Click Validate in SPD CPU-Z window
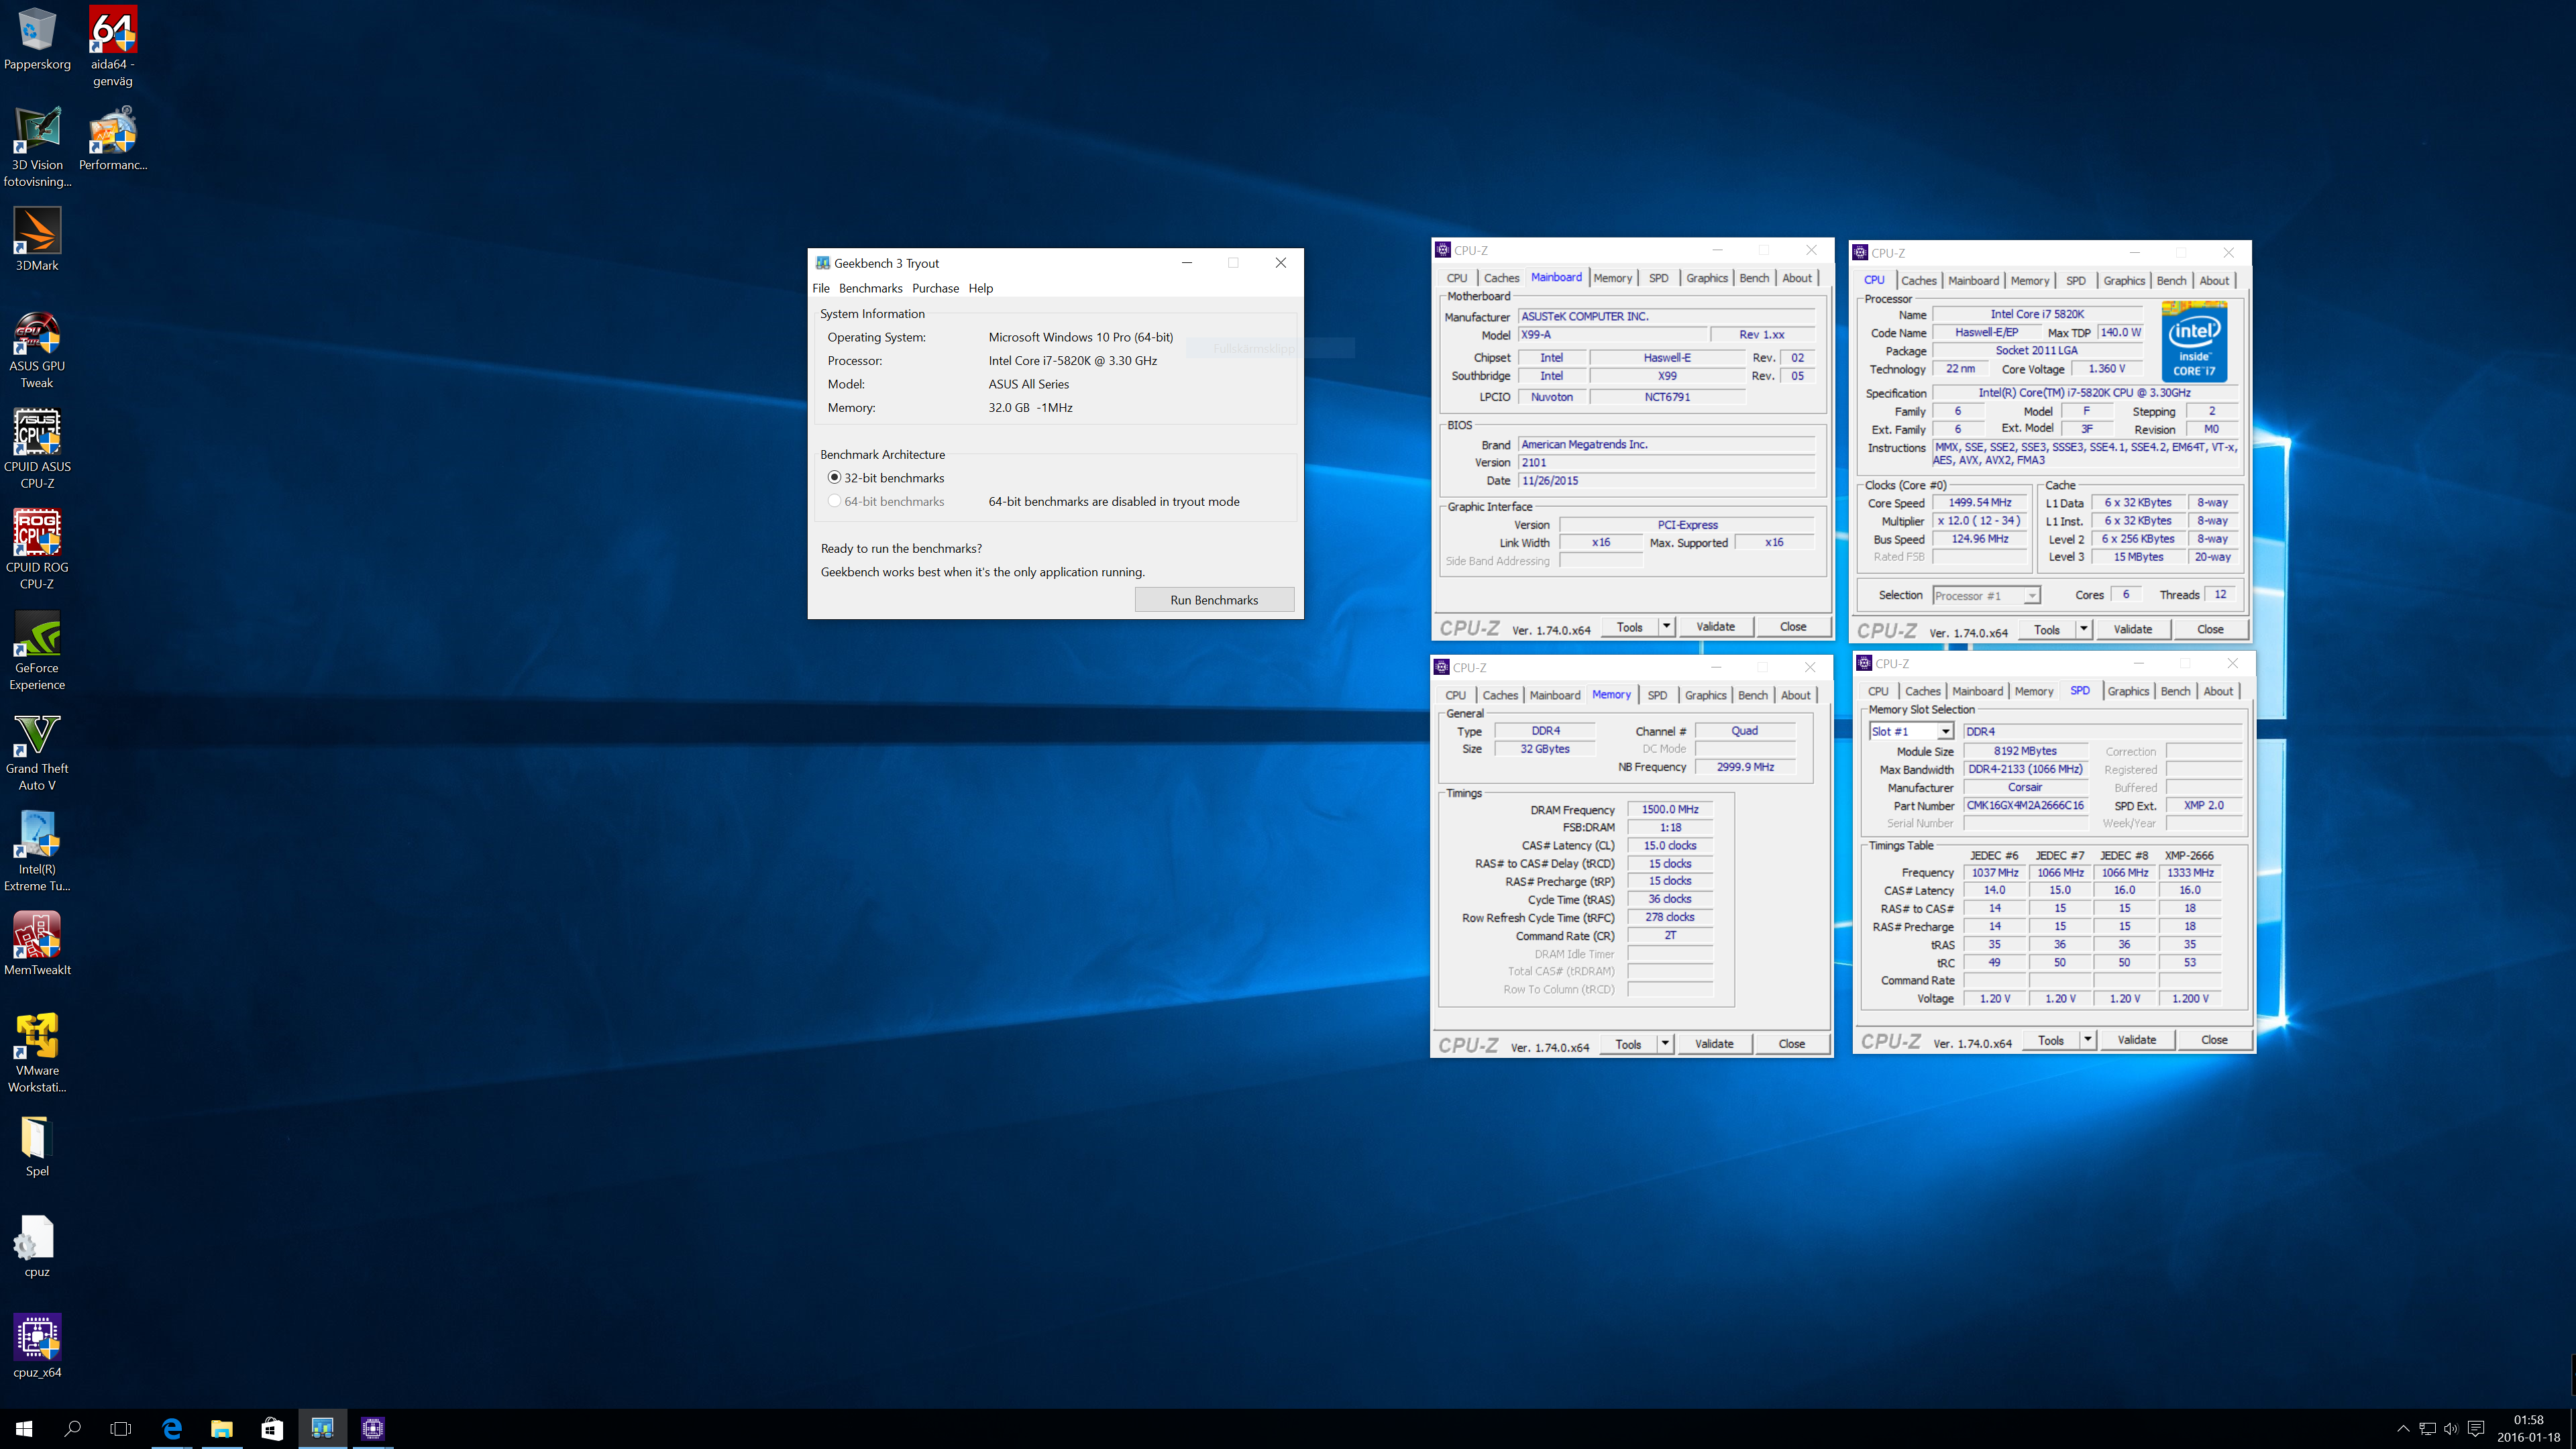Viewport: 2576px width, 1449px height. click(2137, 1039)
